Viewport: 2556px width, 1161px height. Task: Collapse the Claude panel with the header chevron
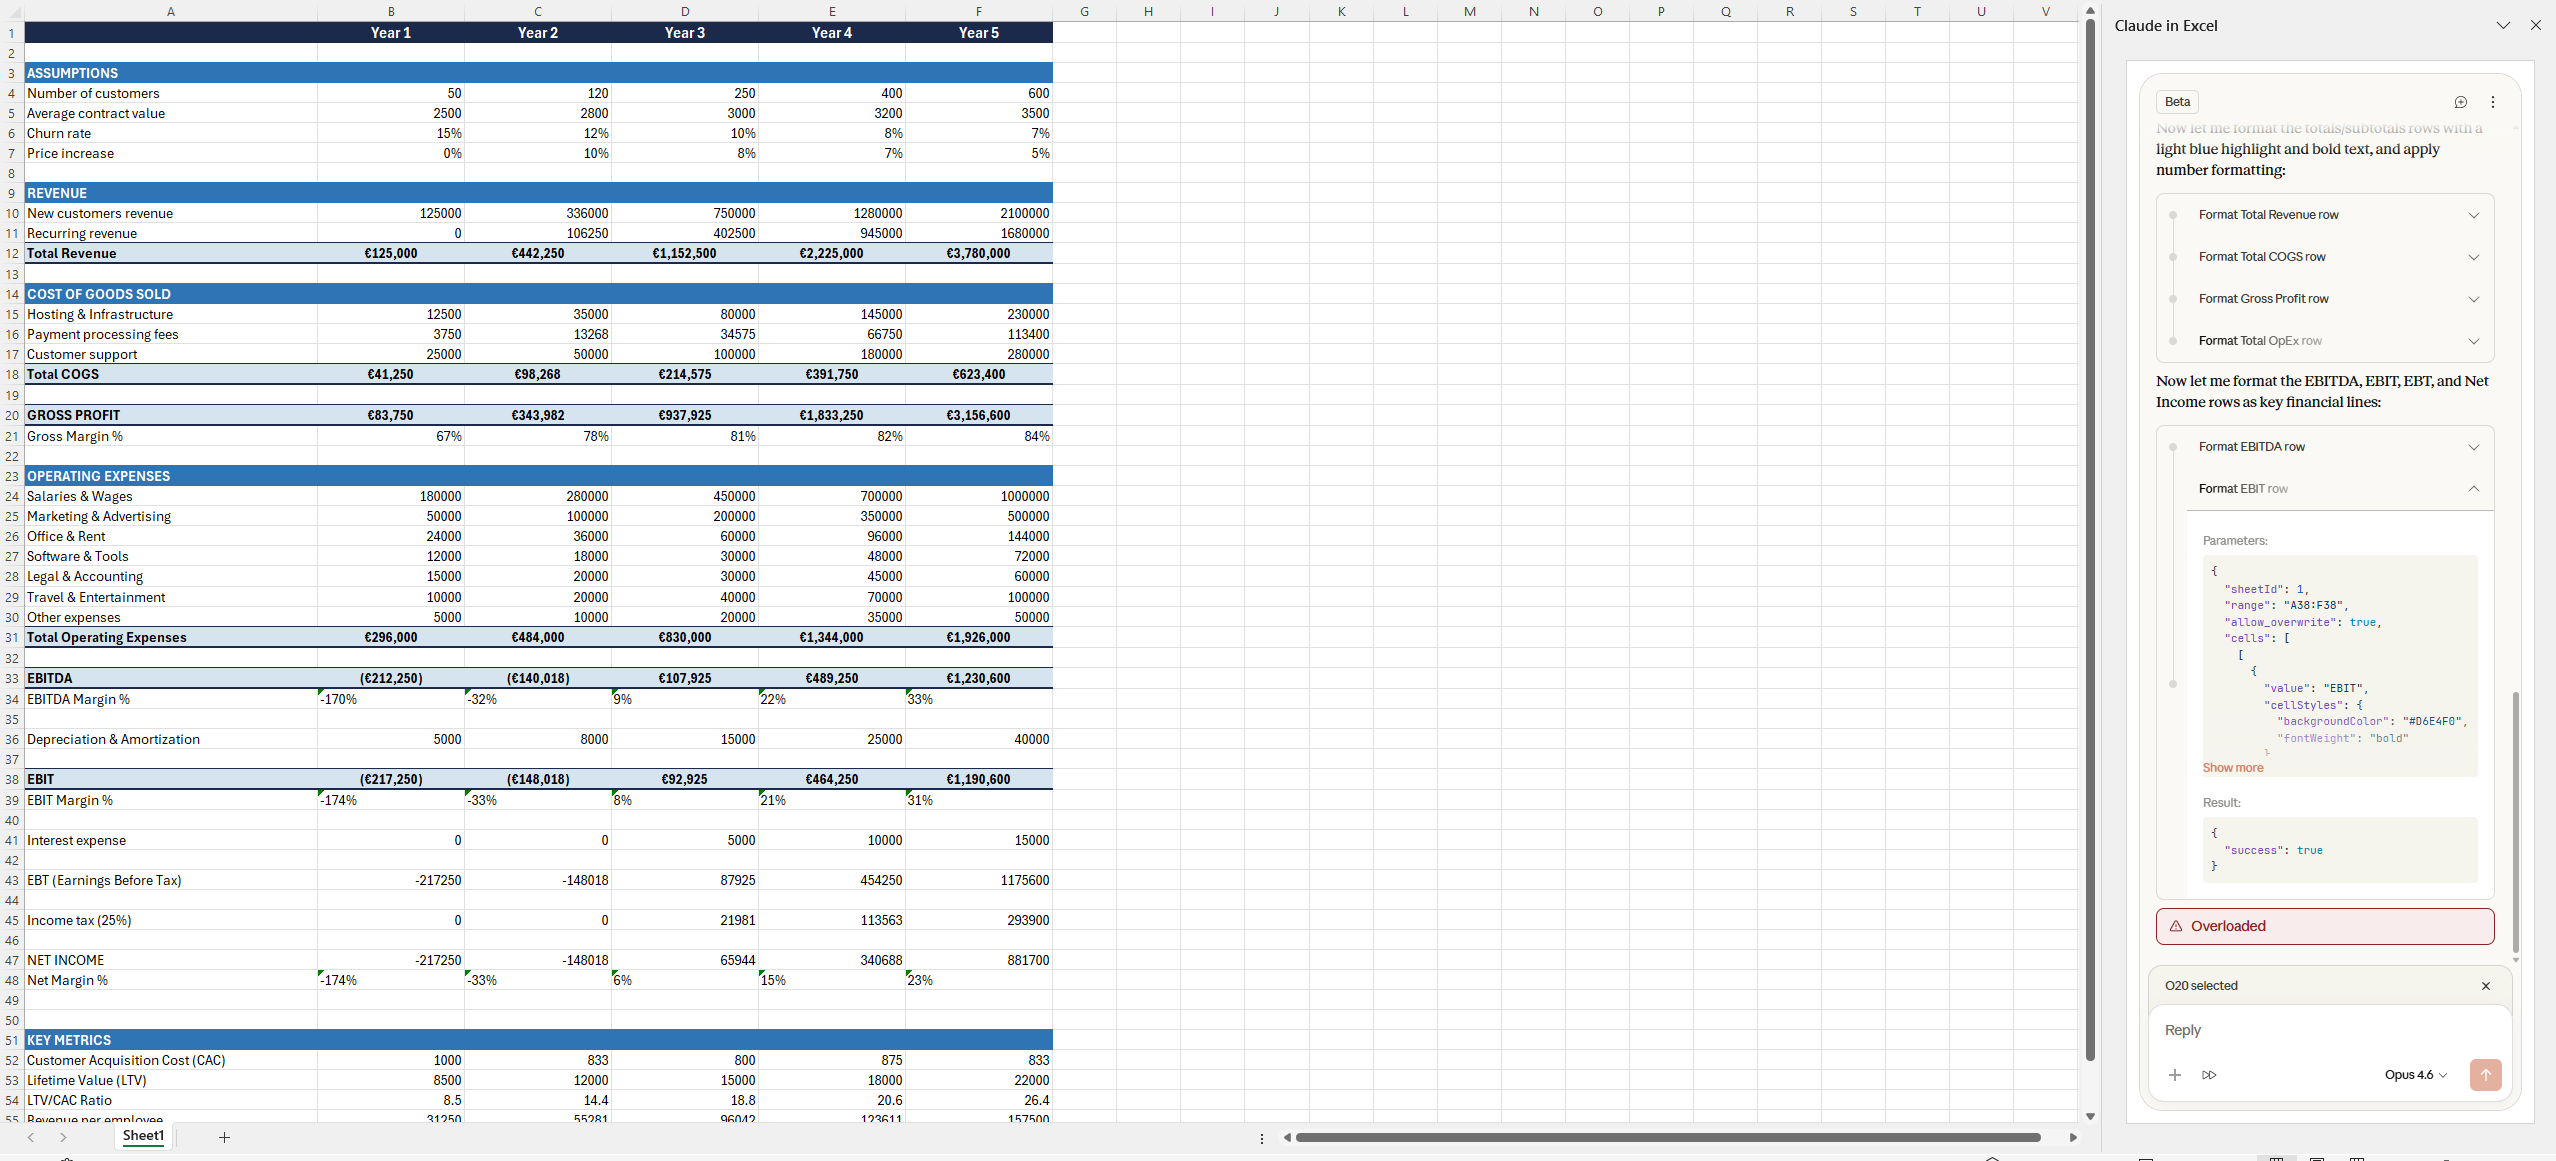(2503, 25)
